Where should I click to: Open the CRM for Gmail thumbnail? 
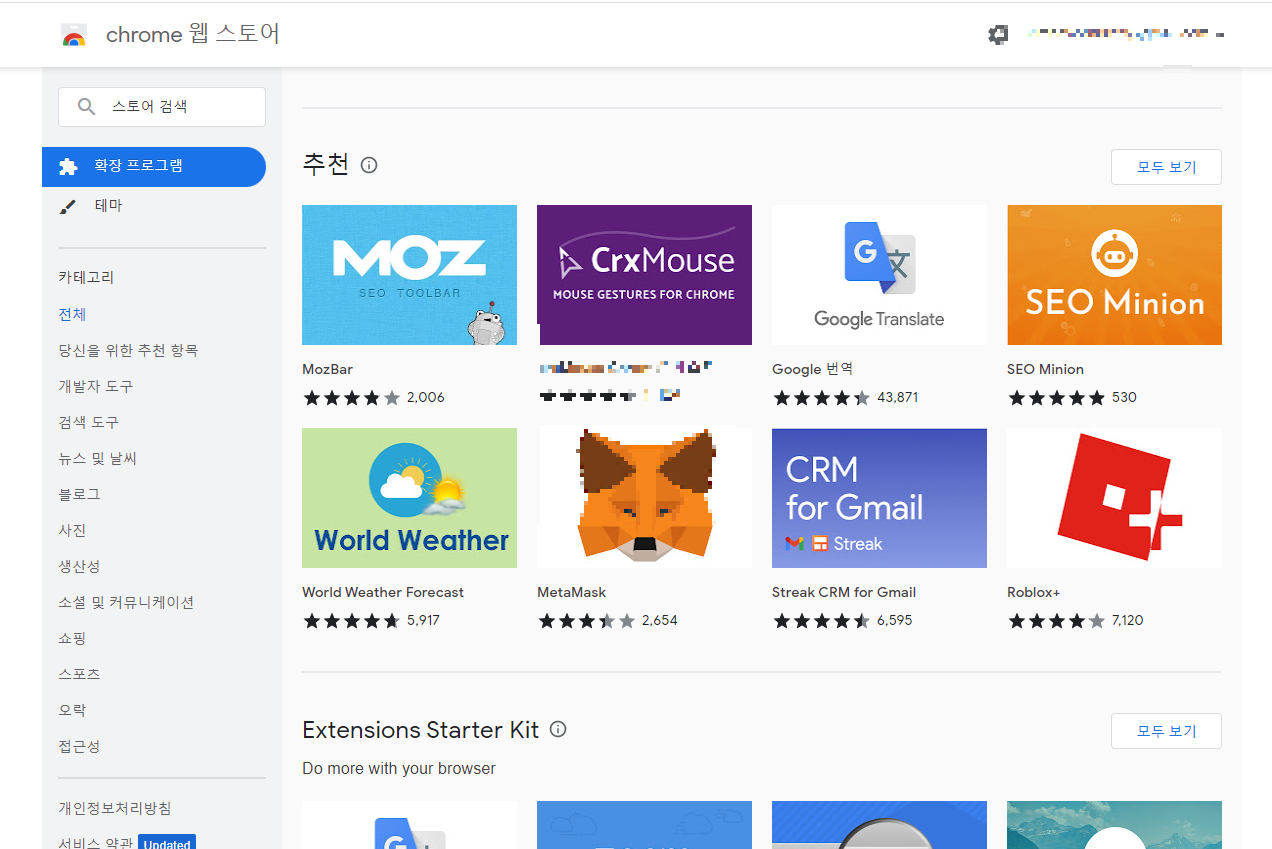click(879, 498)
